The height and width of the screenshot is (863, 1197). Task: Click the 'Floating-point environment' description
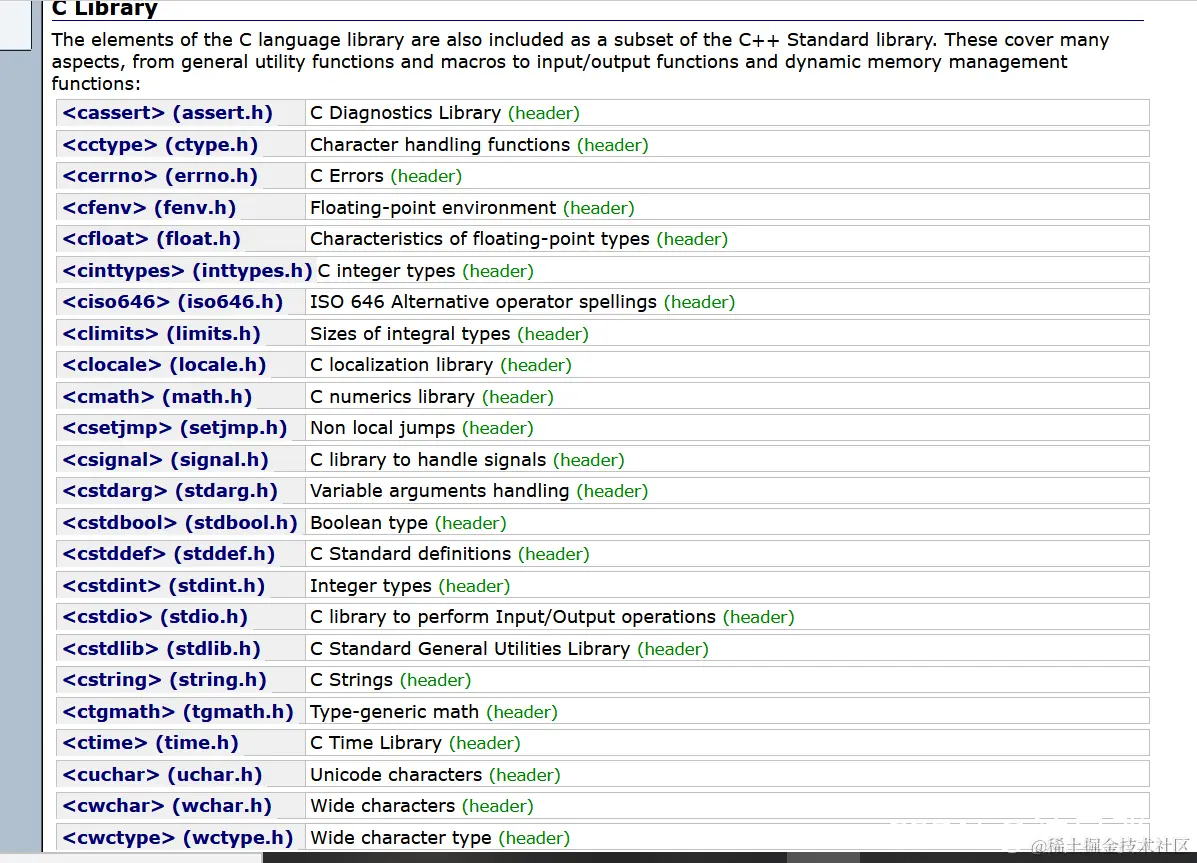tap(433, 208)
